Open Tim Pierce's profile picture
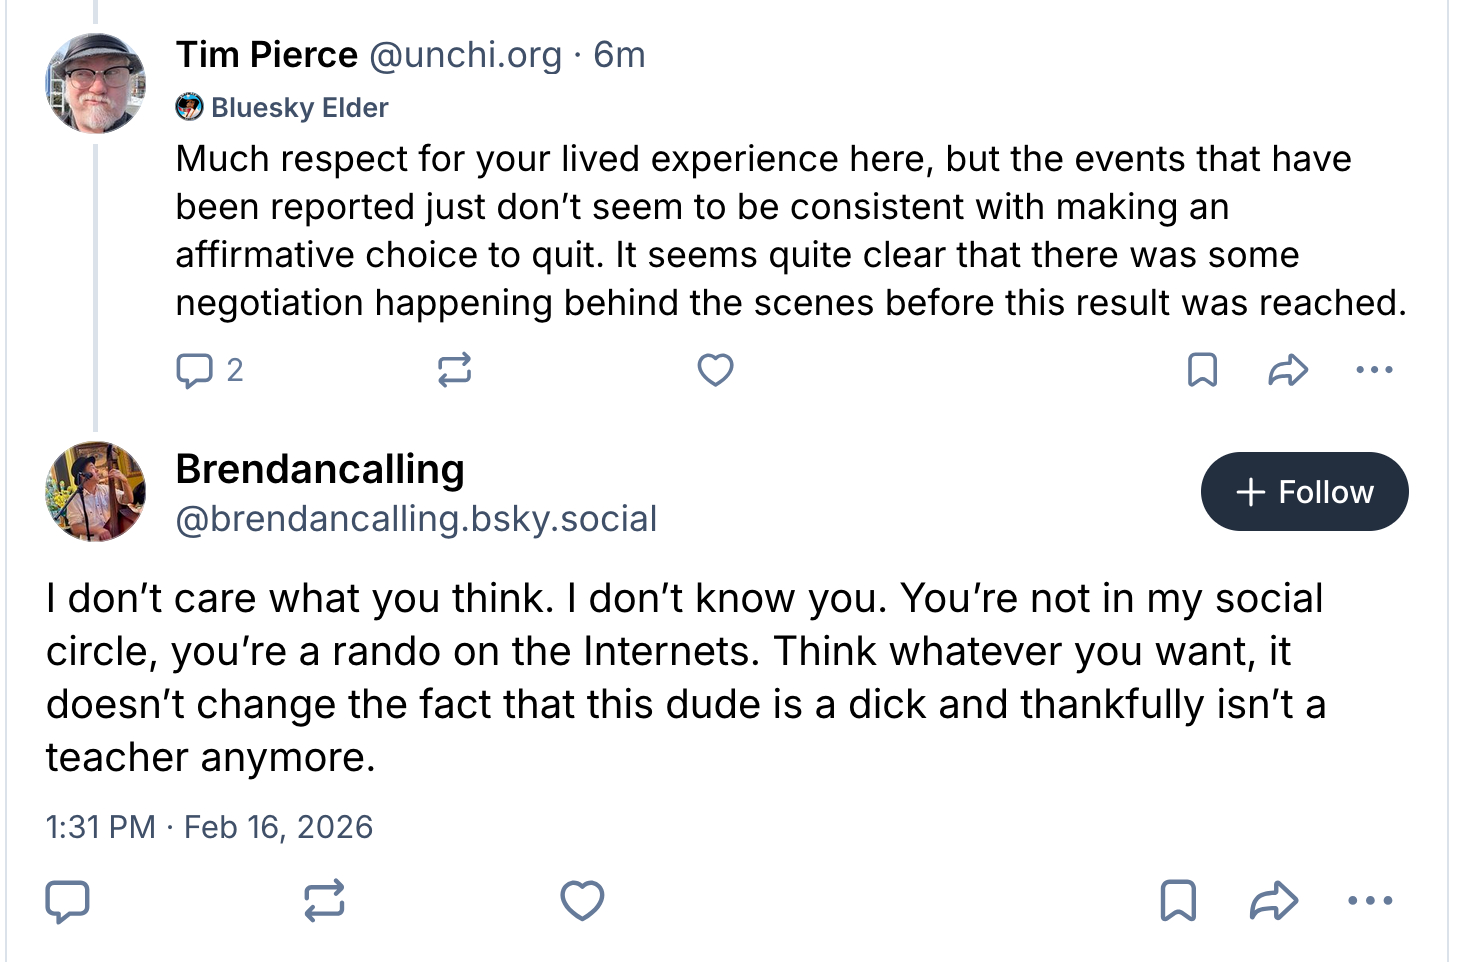The image size is (1462, 962). tap(96, 84)
